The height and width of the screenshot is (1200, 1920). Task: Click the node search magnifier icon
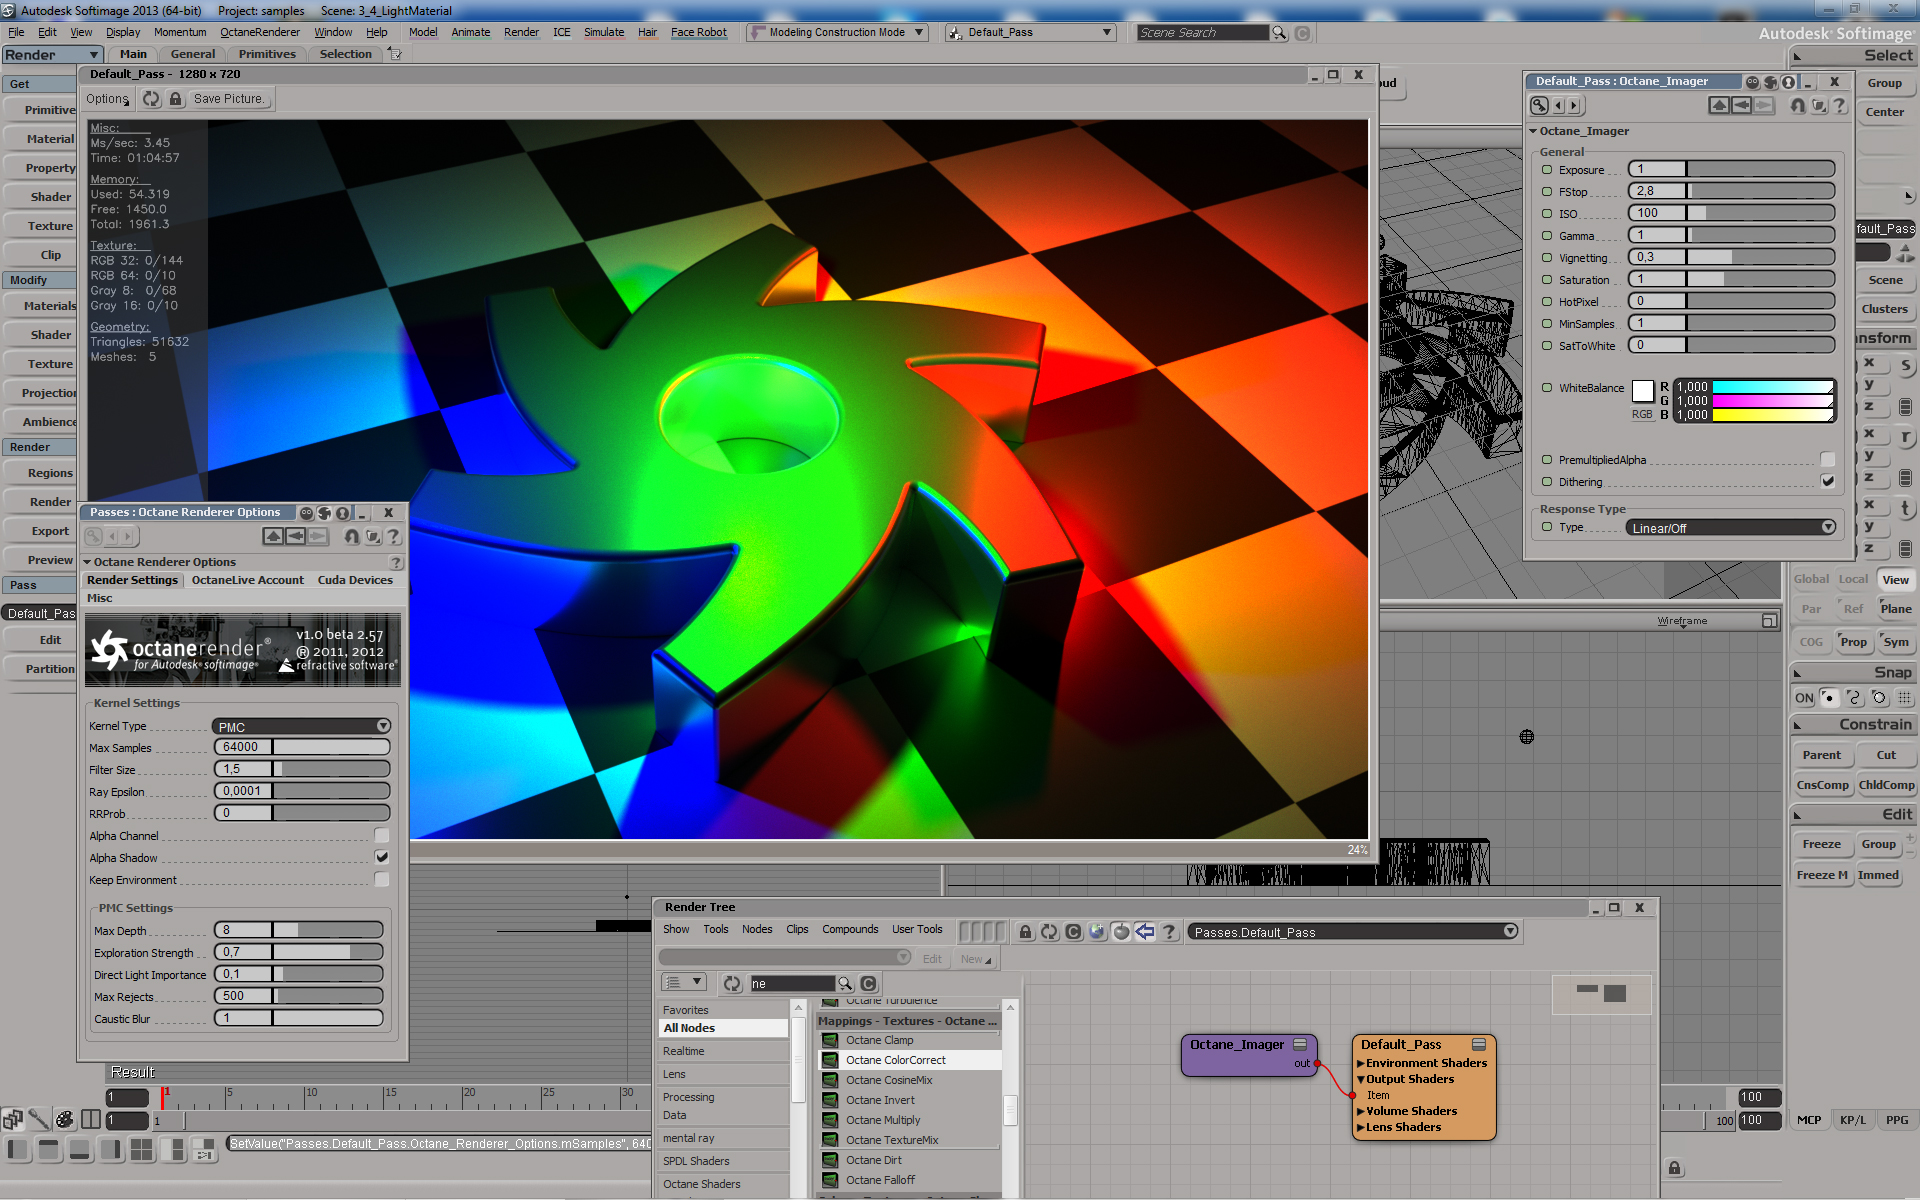(845, 984)
